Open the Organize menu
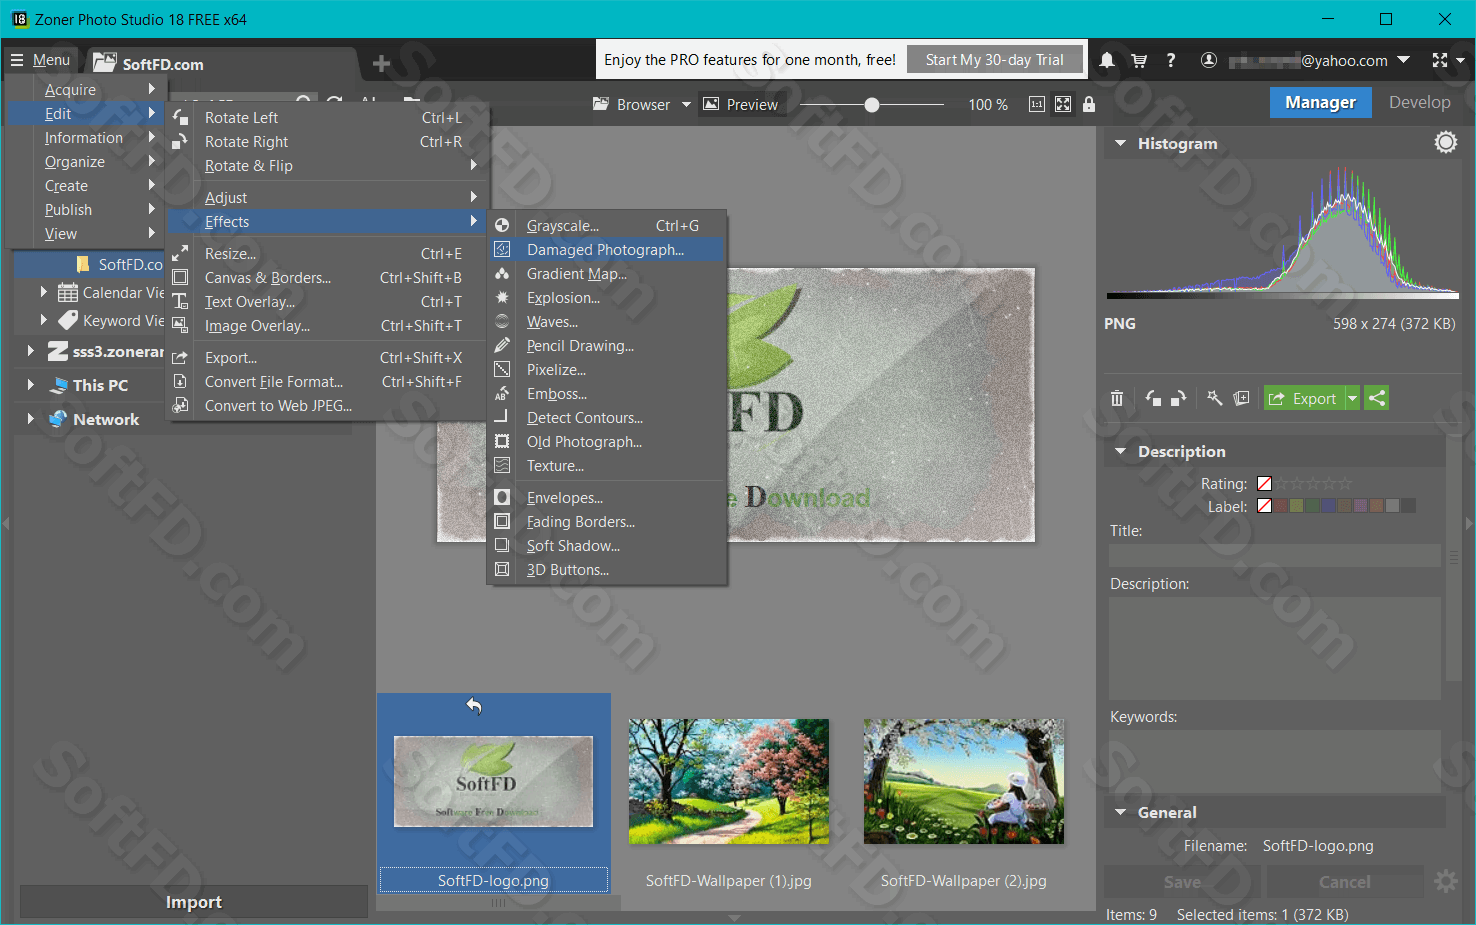The height and width of the screenshot is (925, 1476). pos(85,162)
